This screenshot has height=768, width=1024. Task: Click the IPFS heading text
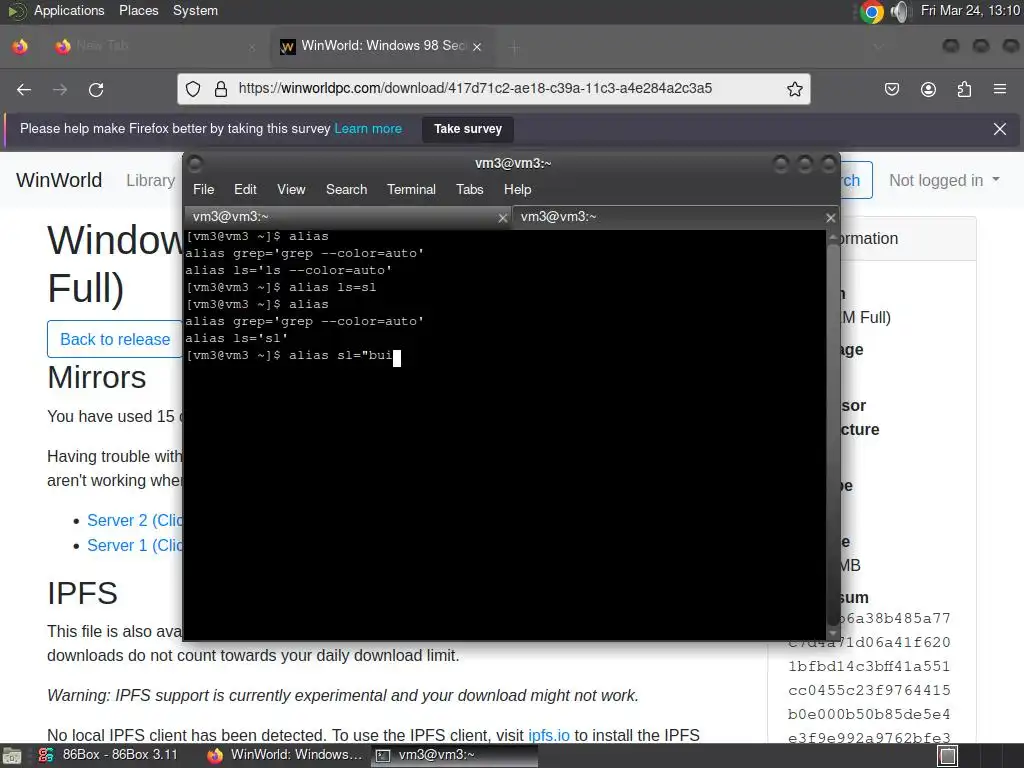pos(82,593)
